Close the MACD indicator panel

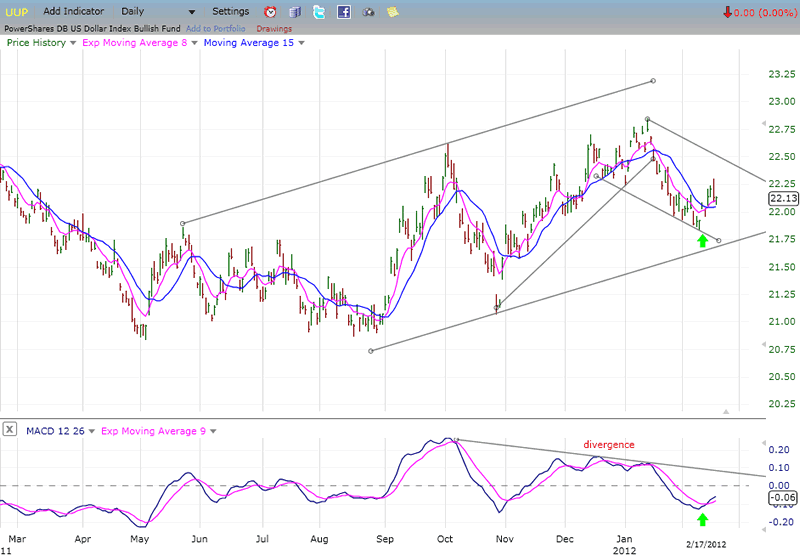click(10, 430)
